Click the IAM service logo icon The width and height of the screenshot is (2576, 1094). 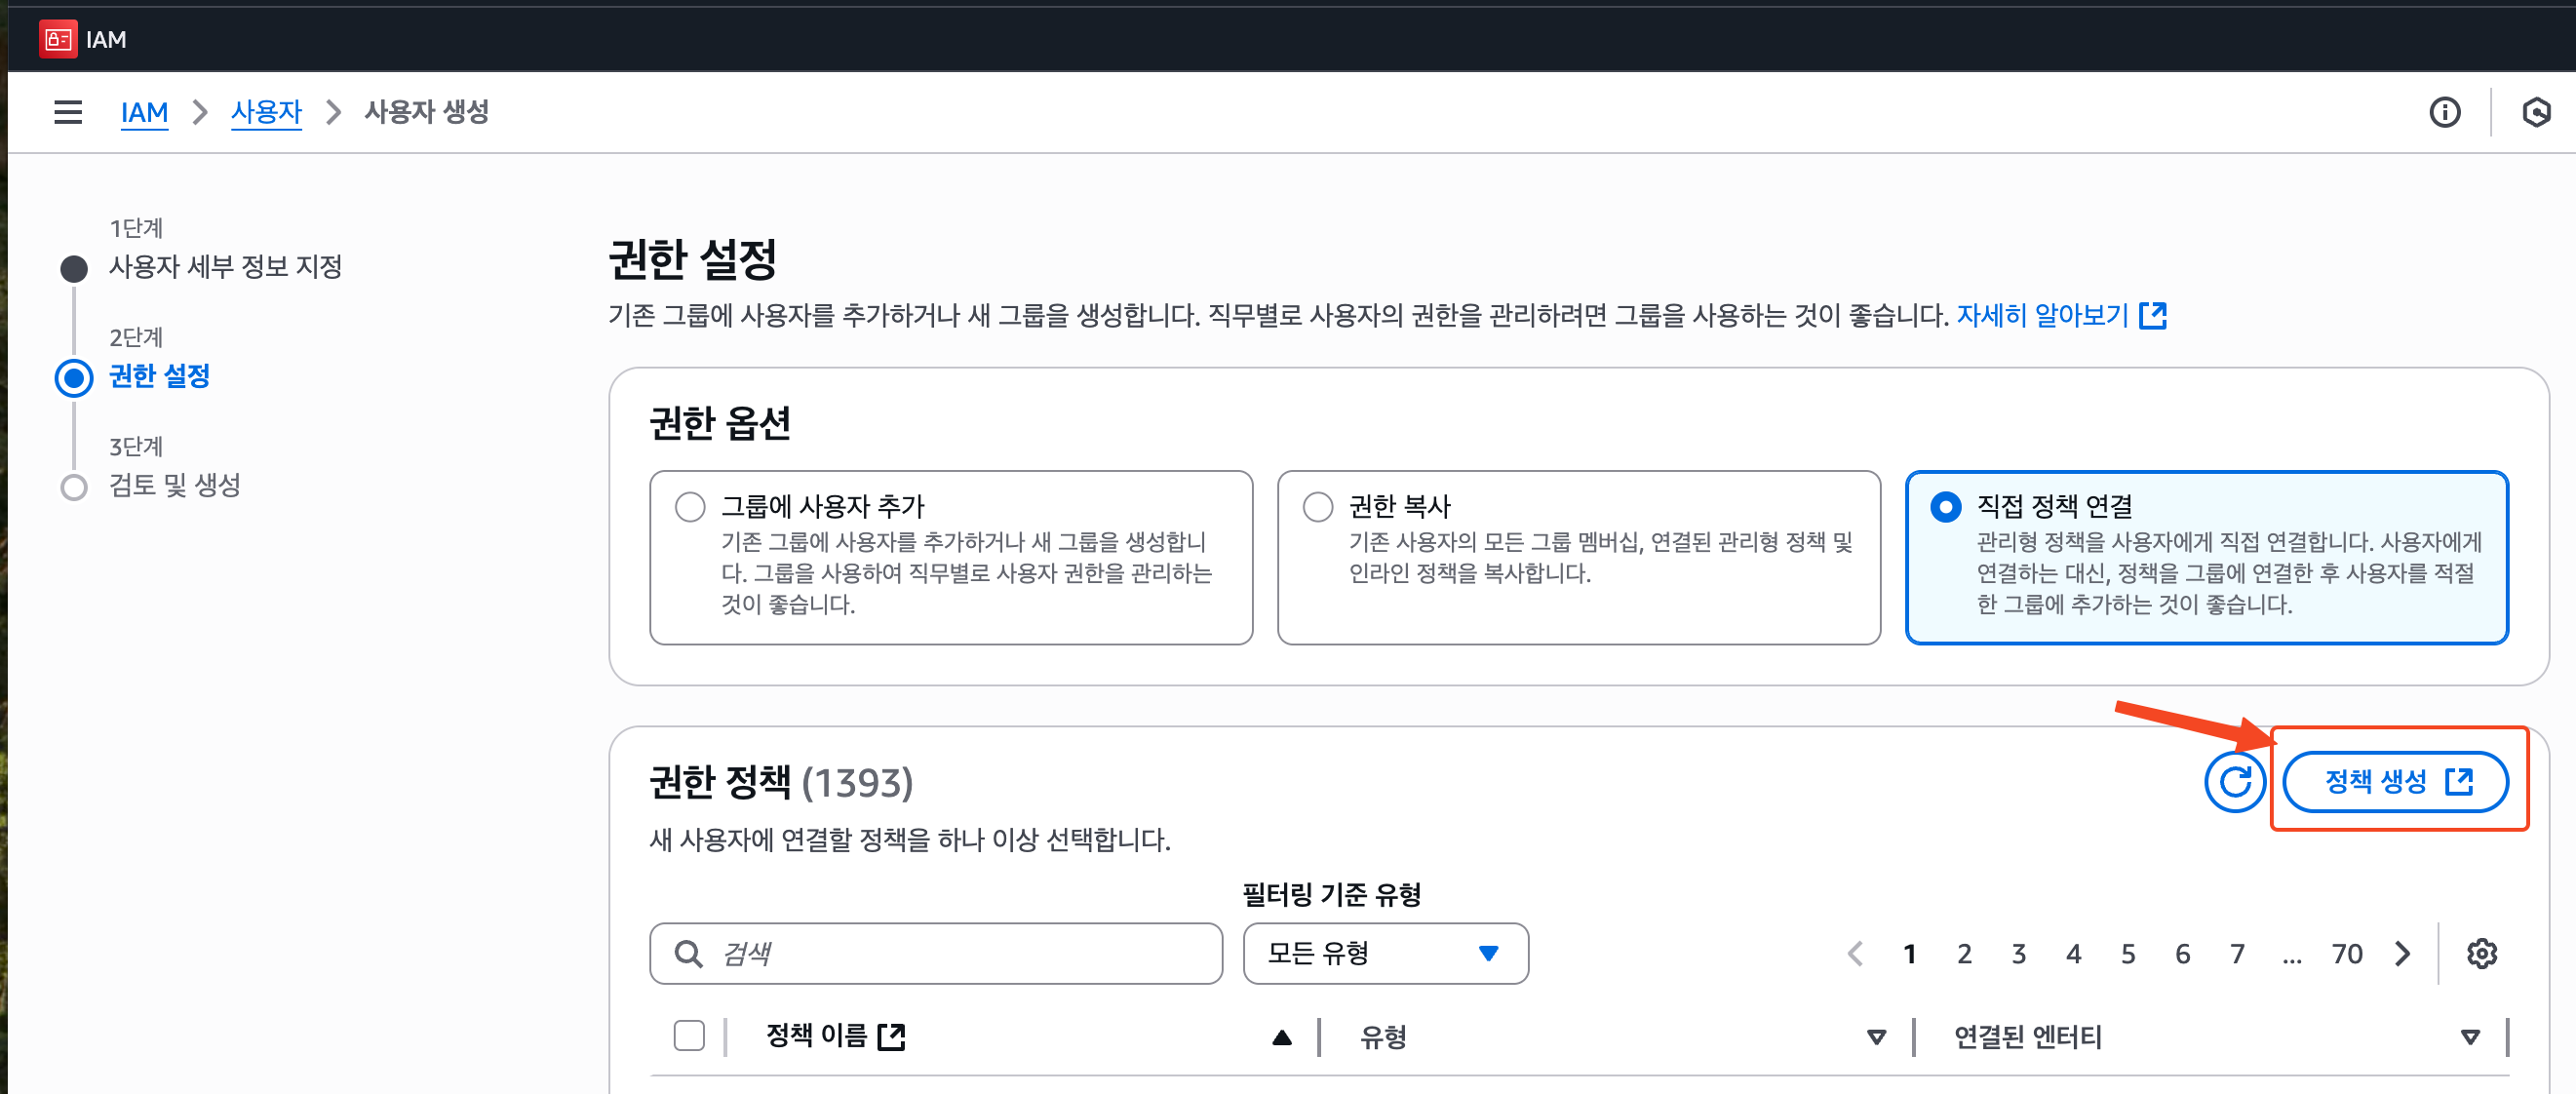[x=57, y=39]
